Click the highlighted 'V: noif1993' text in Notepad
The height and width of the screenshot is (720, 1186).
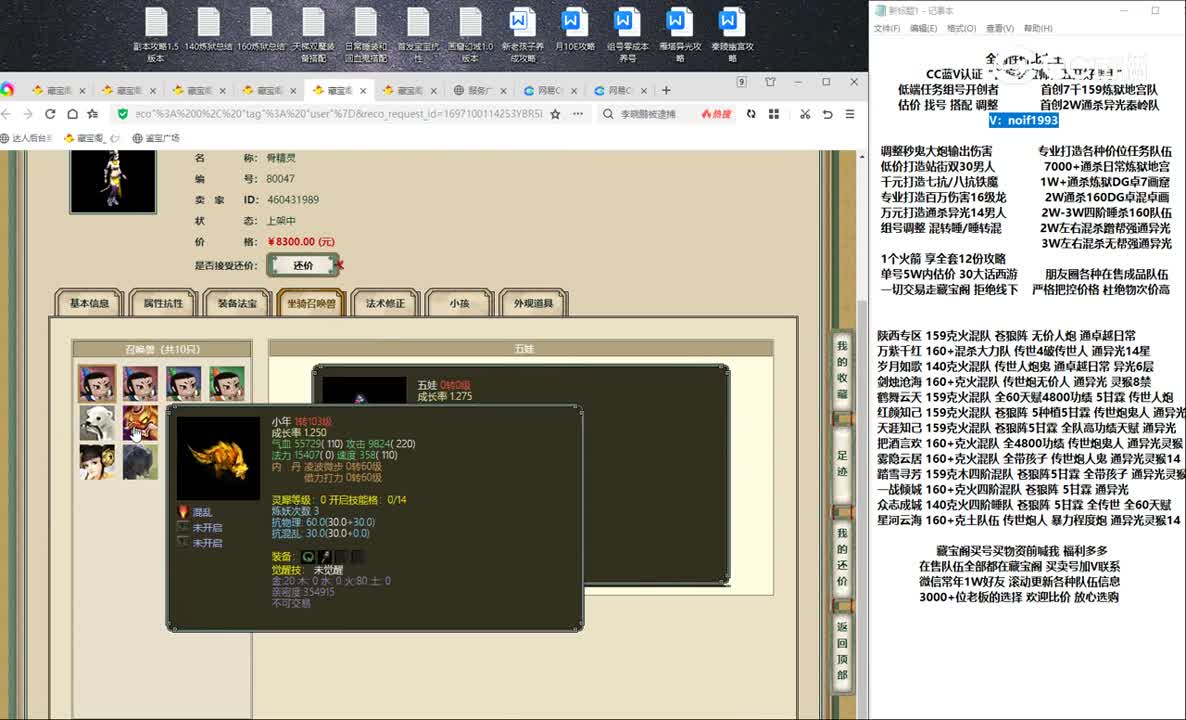(1023, 120)
